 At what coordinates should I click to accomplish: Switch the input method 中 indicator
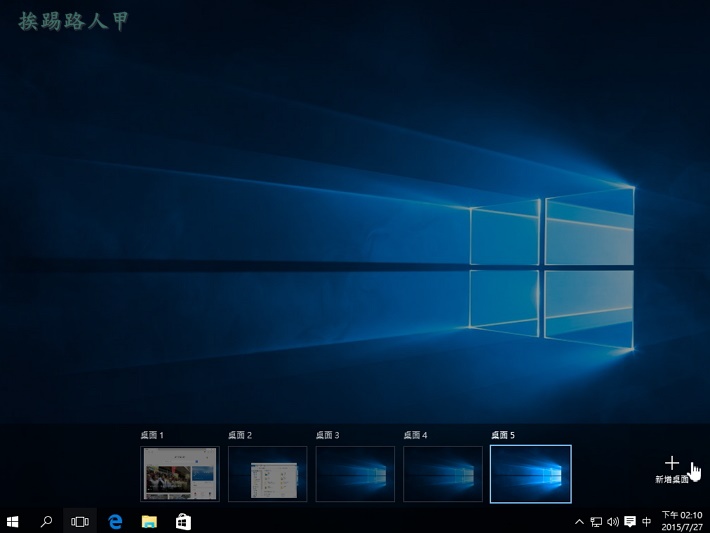point(647,522)
